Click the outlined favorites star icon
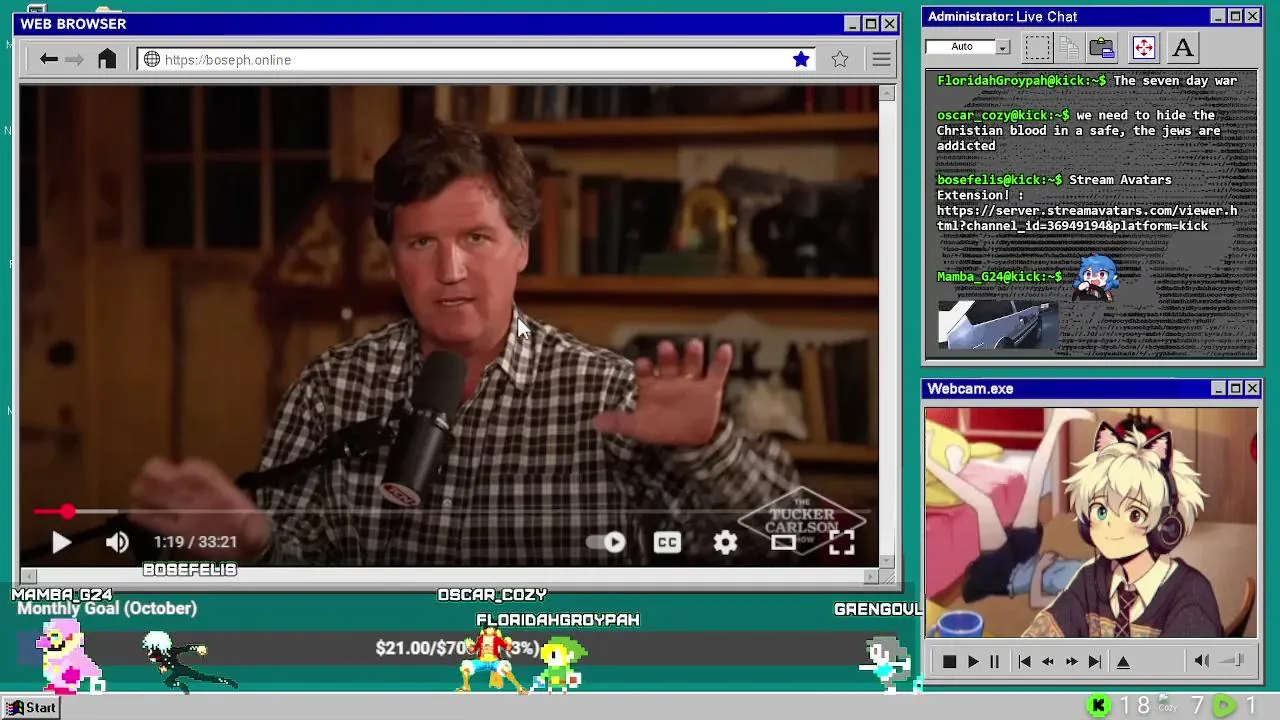Image resolution: width=1280 pixels, height=720 pixels. pyautogui.click(x=840, y=59)
